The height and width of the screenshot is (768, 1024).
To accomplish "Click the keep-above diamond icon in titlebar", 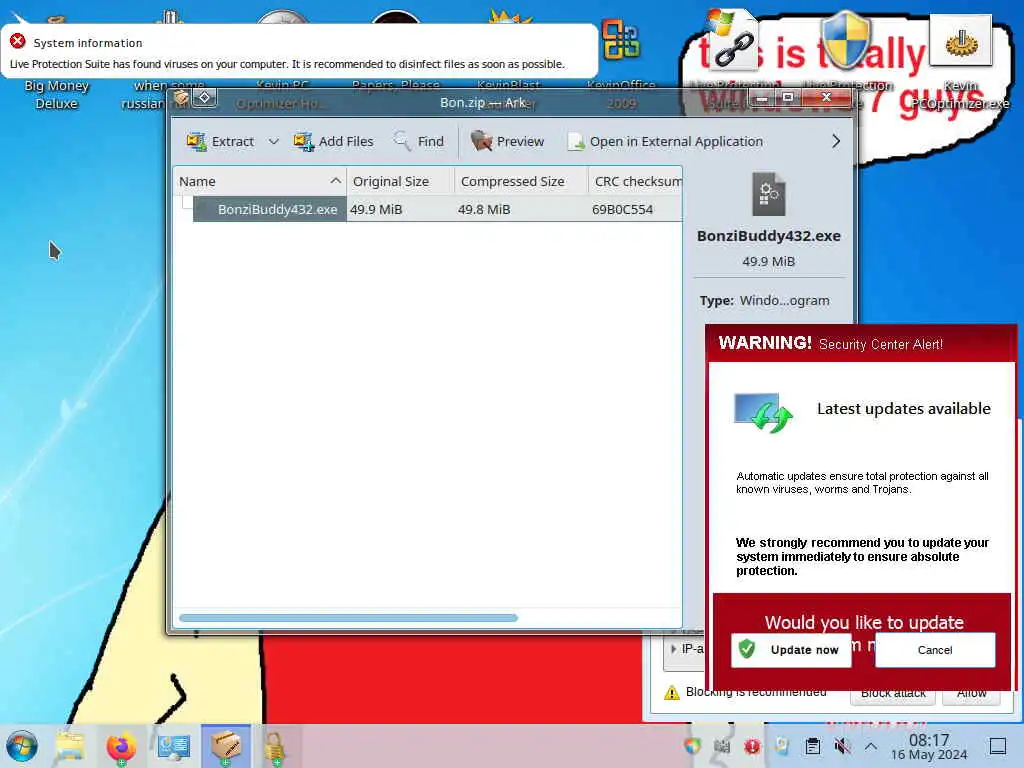I will (x=204, y=98).
